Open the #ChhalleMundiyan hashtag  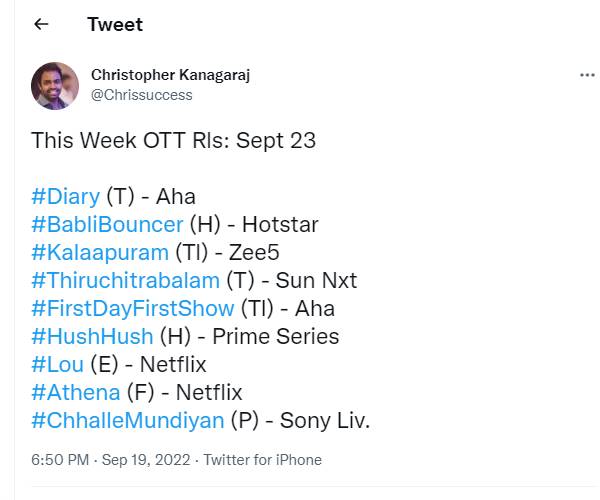pyautogui.click(x=128, y=420)
